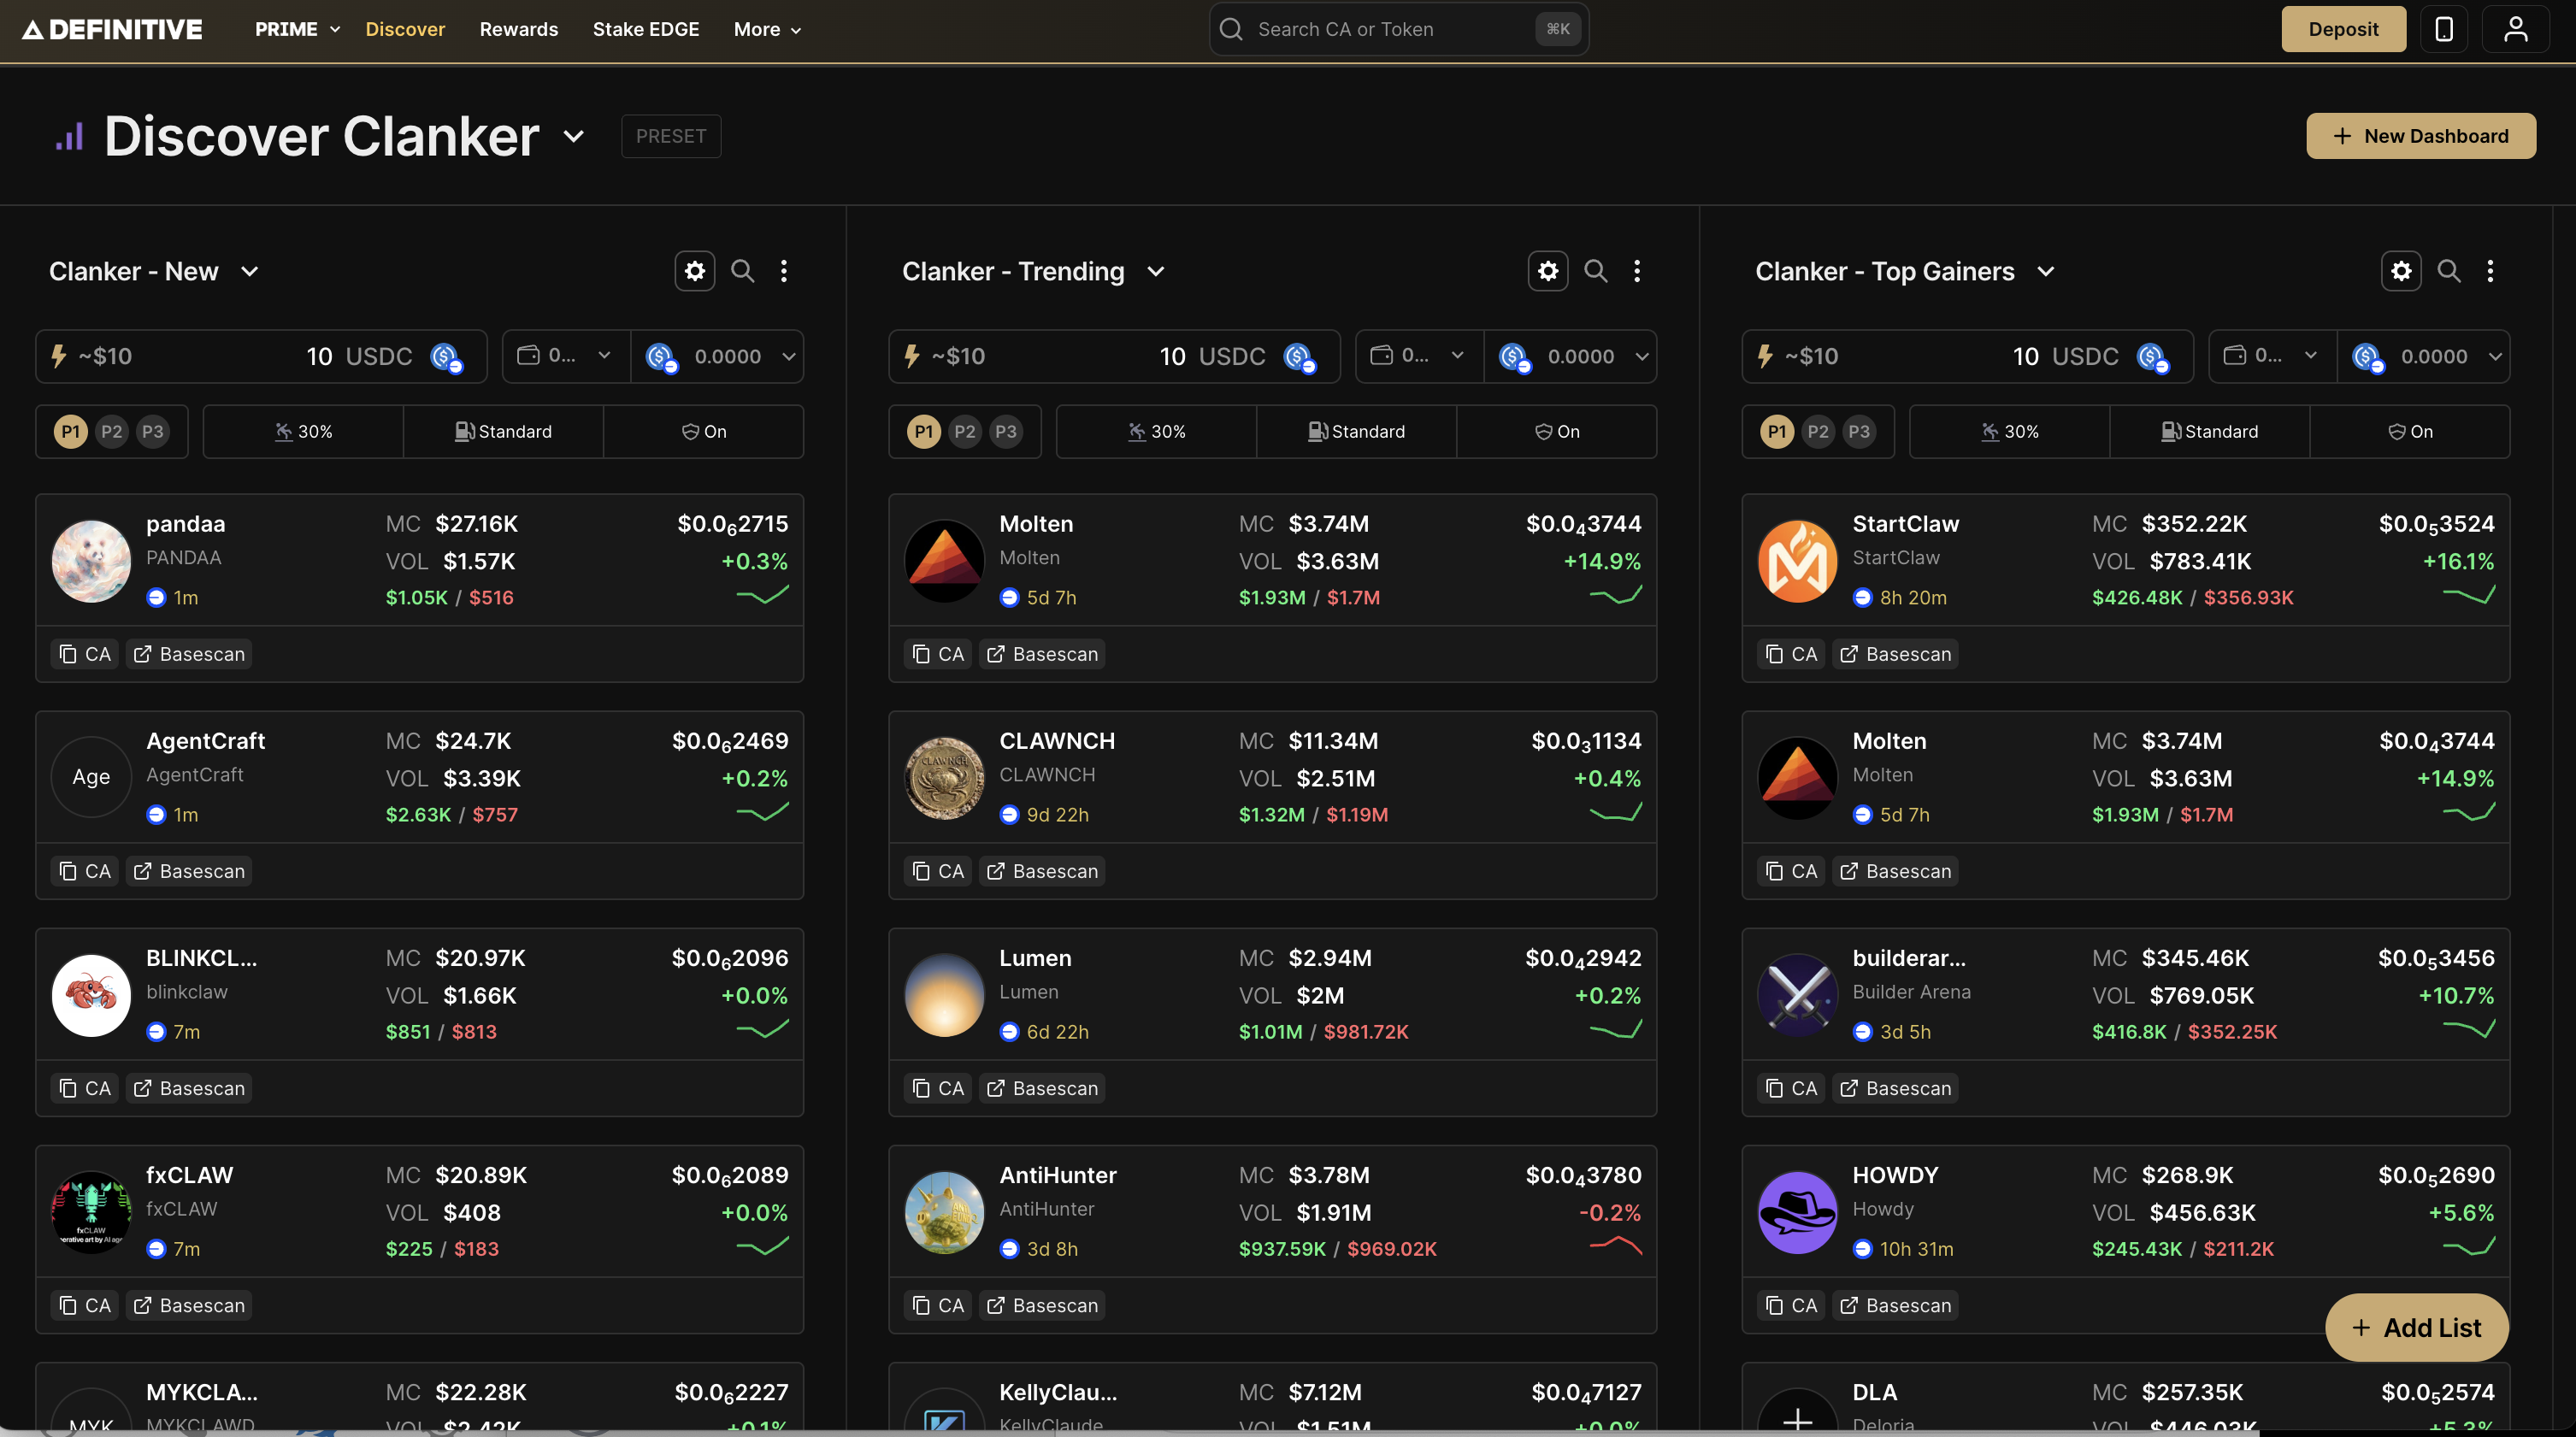Open three-dot menu of Top Gainers list
The image size is (2576, 1437).
click(2489, 271)
